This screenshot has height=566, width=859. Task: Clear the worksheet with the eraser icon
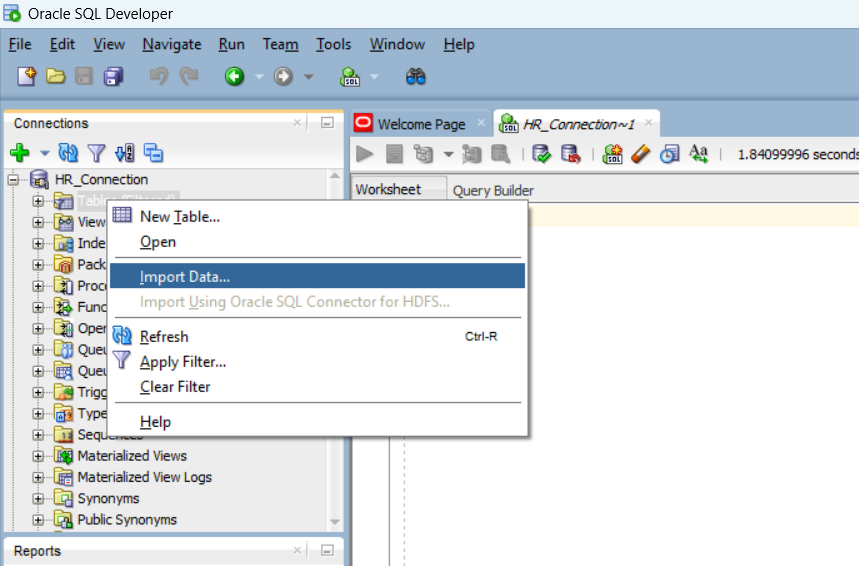point(640,154)
